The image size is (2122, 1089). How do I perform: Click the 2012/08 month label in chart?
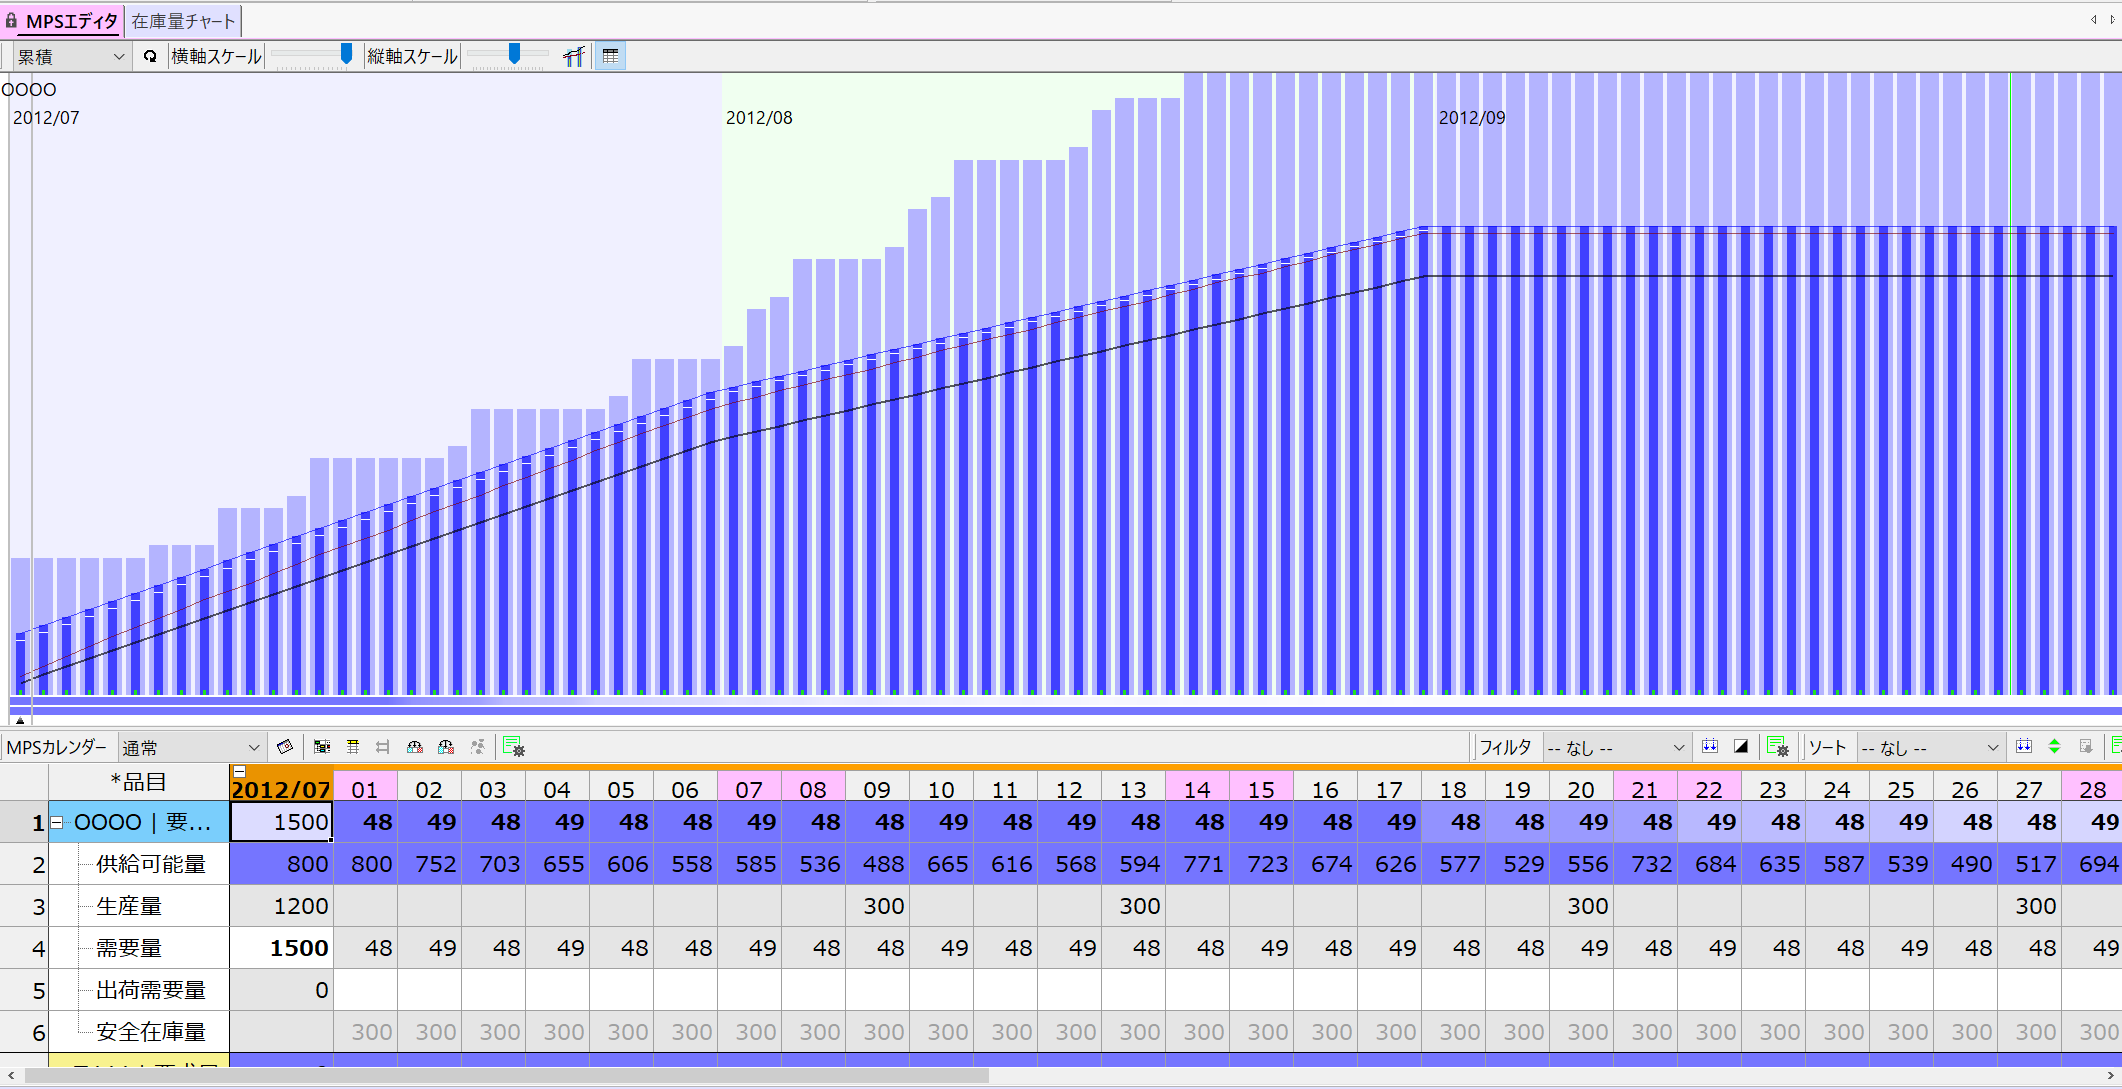tap(759, 117)
